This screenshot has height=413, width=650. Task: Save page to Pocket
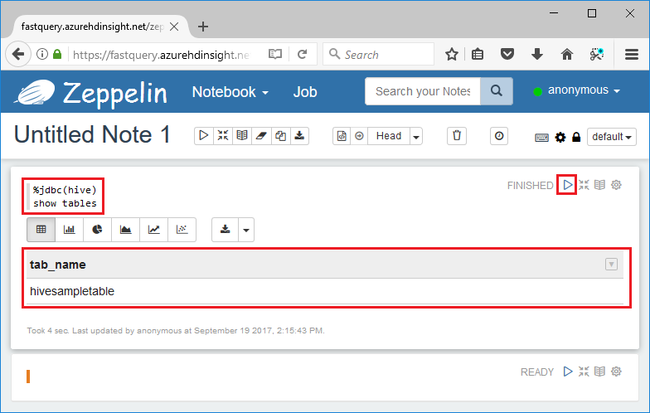507,54
